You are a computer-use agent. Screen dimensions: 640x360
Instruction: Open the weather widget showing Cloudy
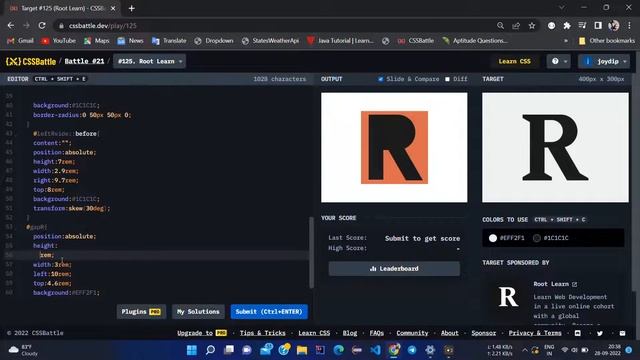click(24, 350)
